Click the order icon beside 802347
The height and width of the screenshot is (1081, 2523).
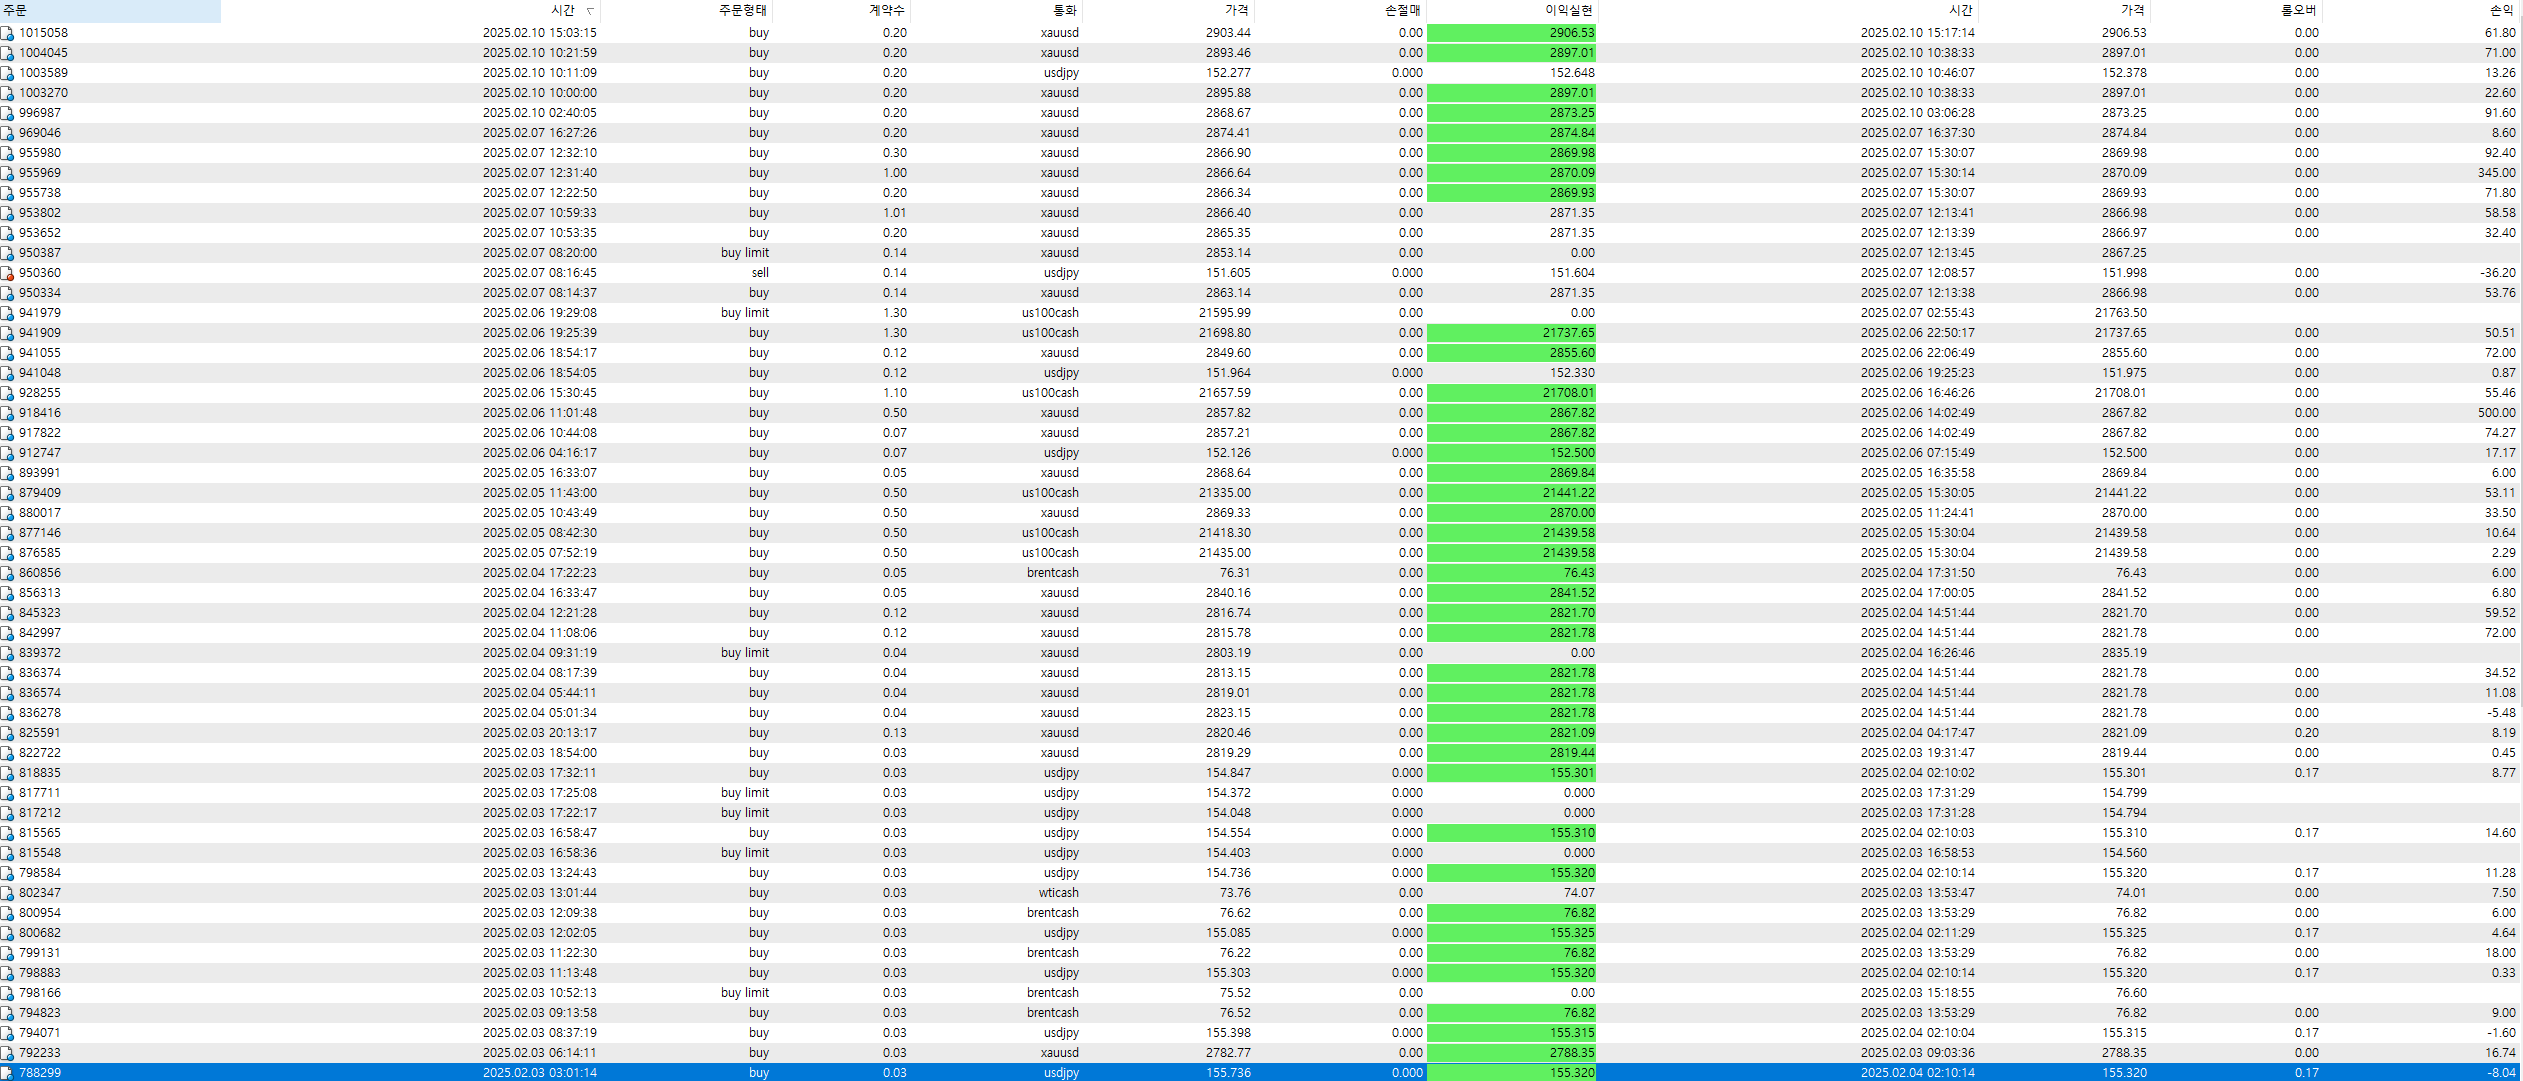pyautogui.click(x=7, y=893)
